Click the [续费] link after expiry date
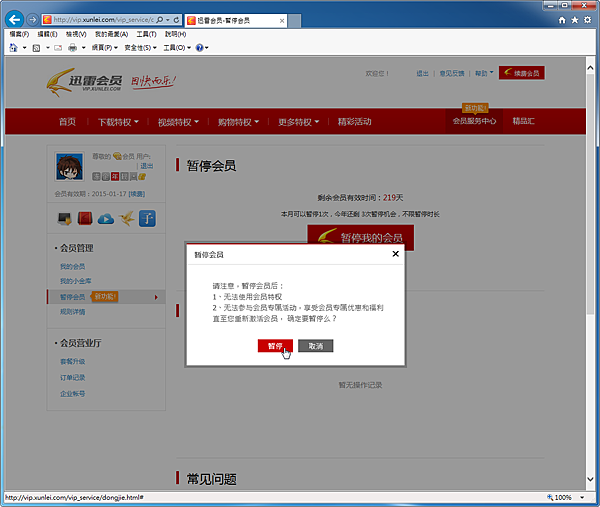The height and width of the screenshot is (507, 600). coord(137,194)
